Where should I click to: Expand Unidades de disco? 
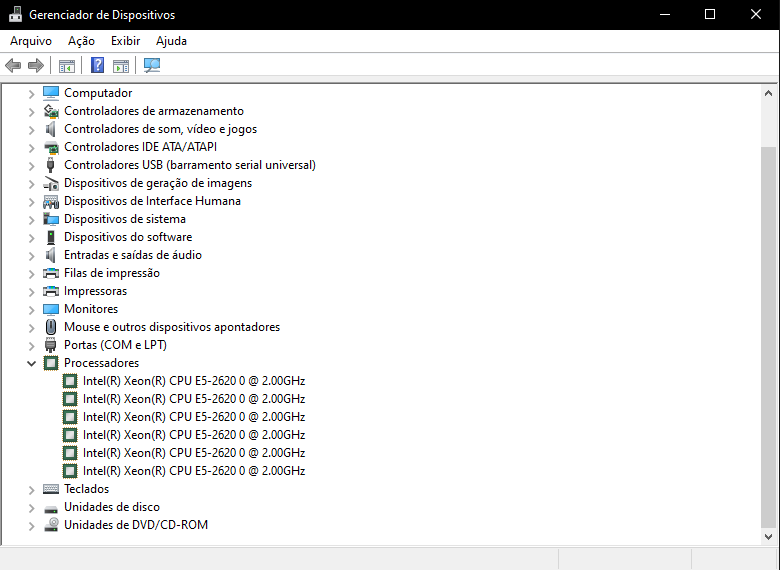[31, 507]
